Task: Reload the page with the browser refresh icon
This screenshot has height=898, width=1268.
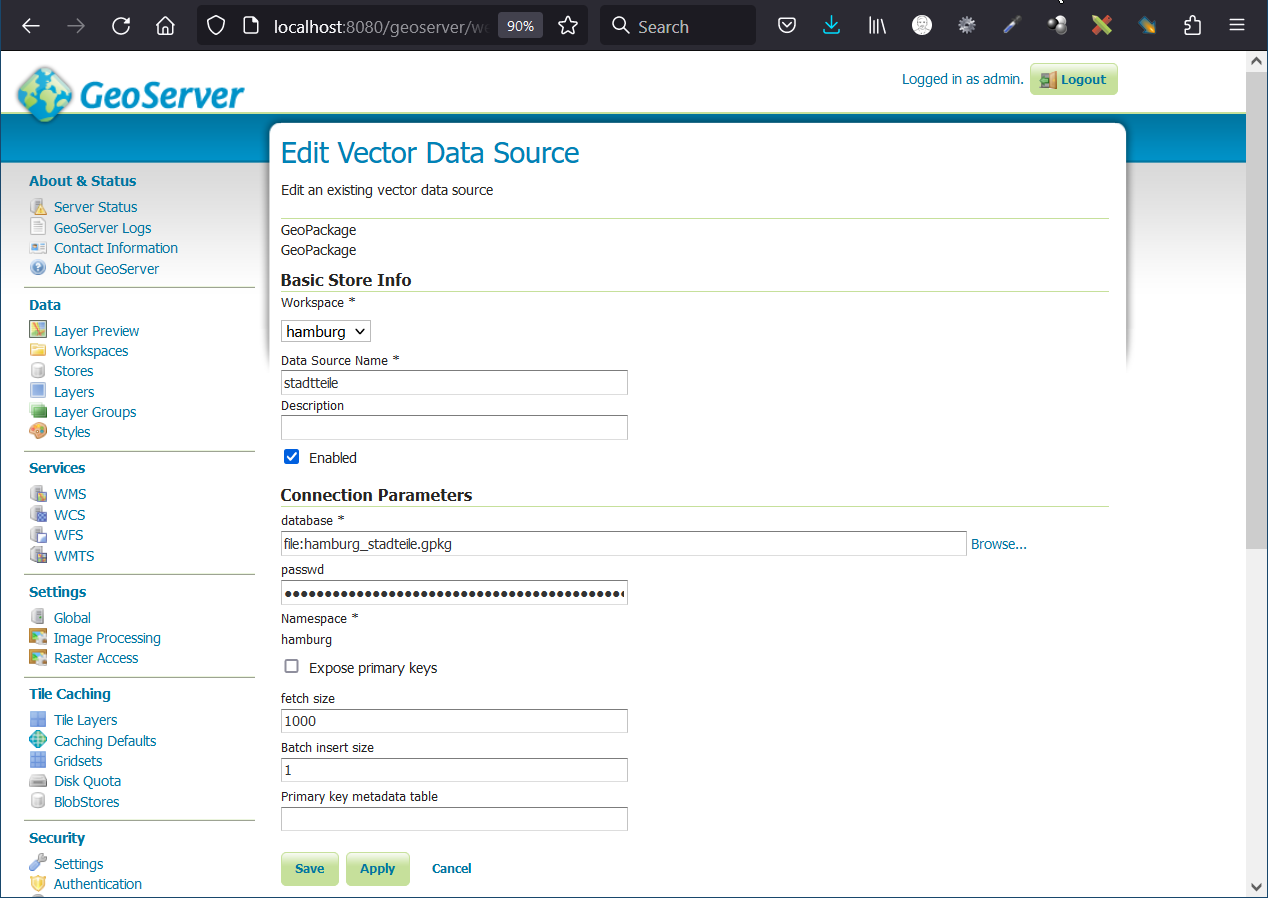Action: (121, 26)
